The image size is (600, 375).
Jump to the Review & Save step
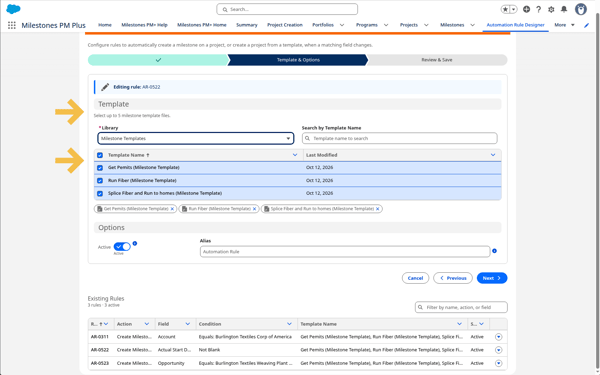437,60
